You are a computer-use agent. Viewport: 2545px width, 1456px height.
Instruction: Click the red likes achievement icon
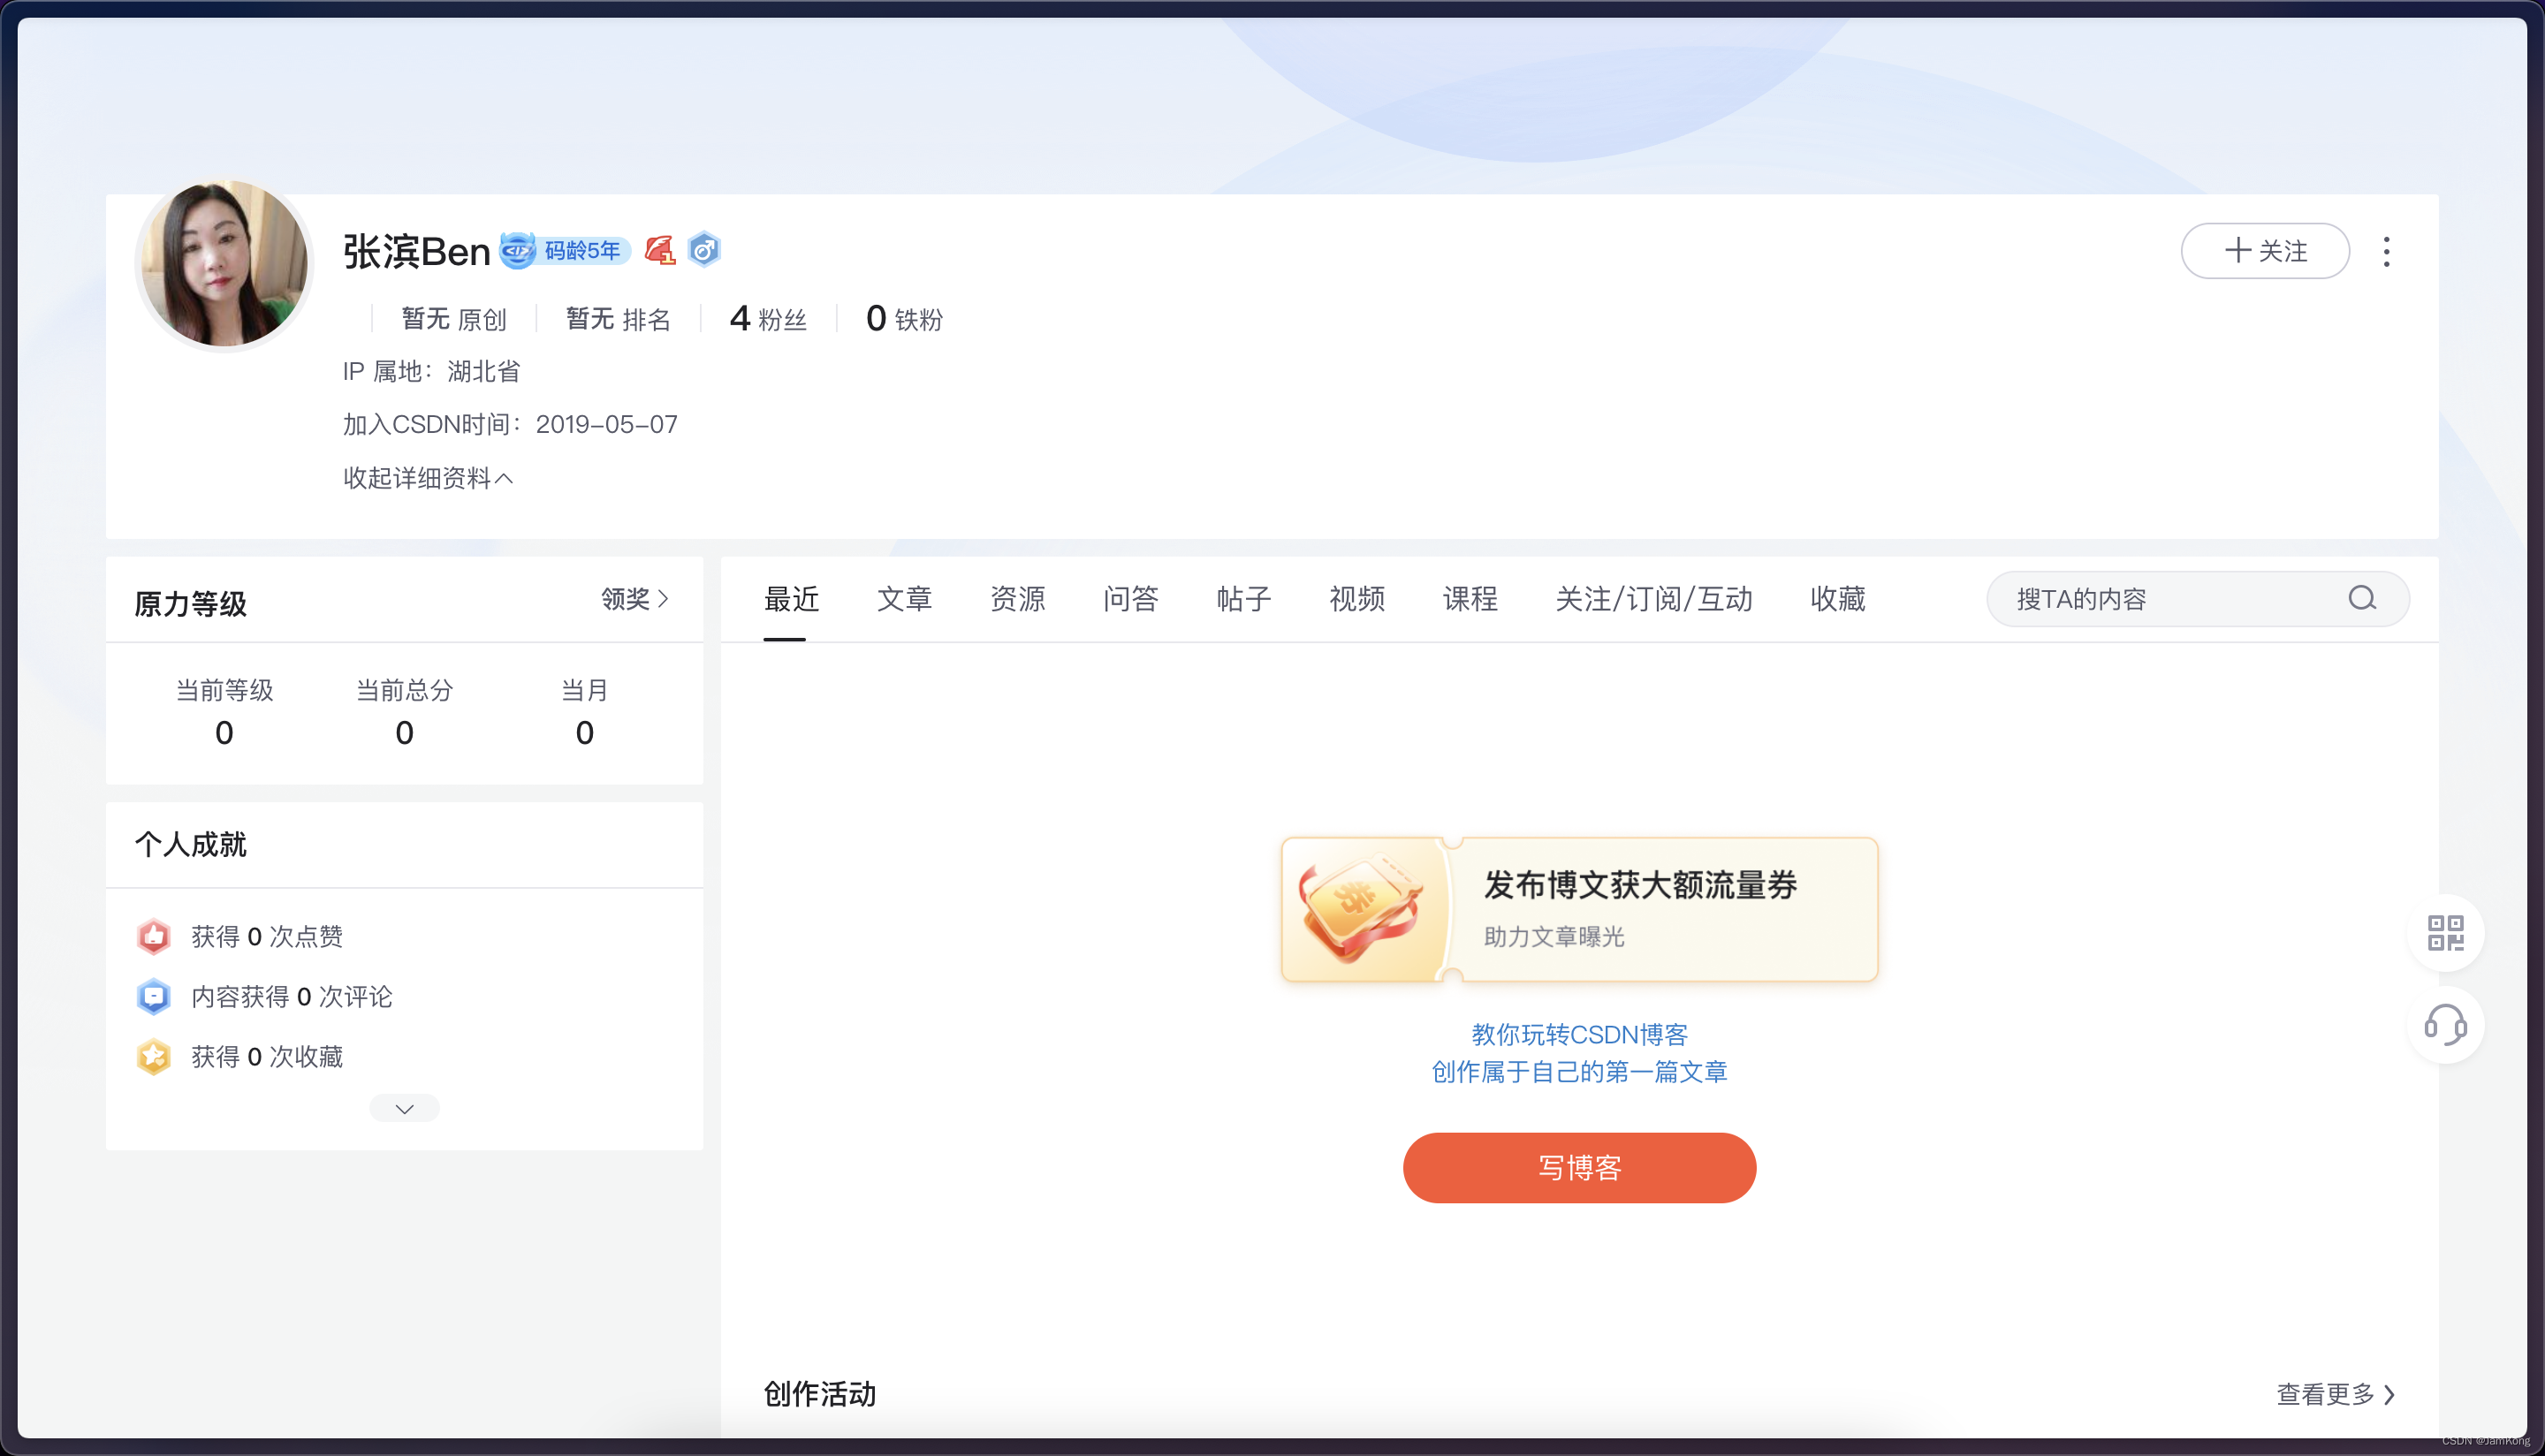tap(153, 936)
